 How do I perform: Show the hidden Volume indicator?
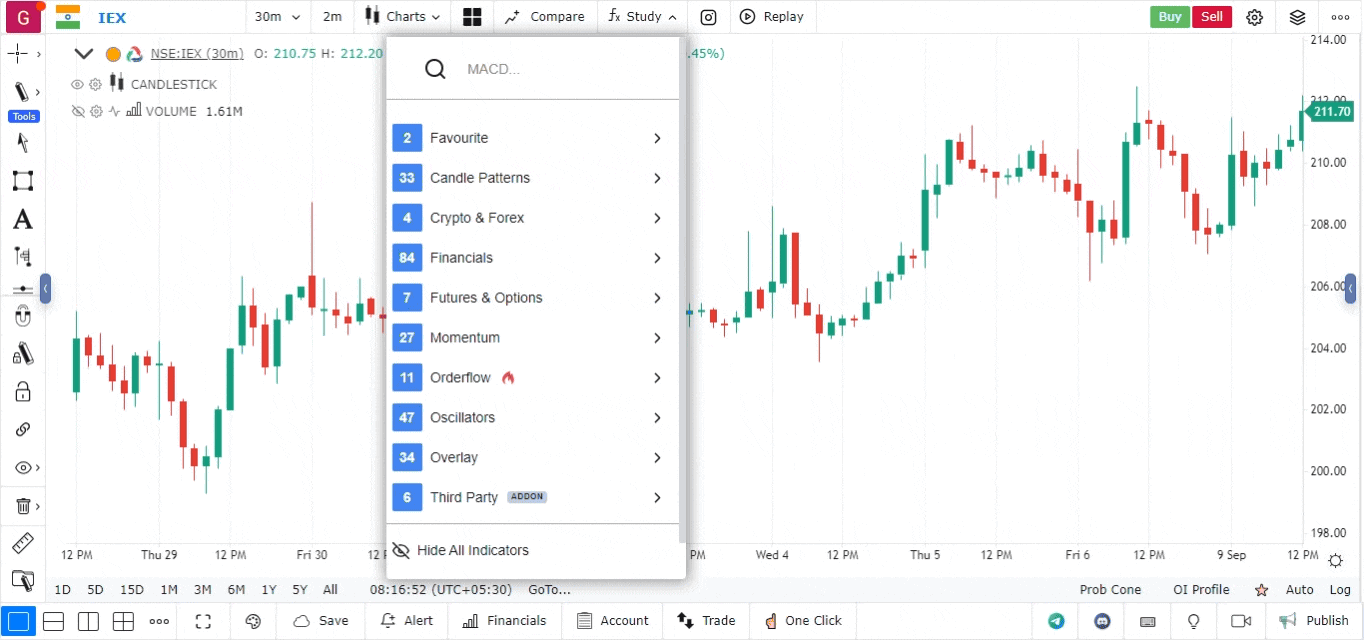(x=77, y=111)
